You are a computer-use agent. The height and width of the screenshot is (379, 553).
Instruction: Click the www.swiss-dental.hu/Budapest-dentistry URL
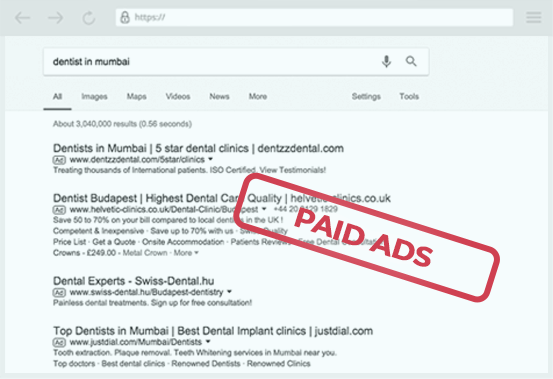146,292
